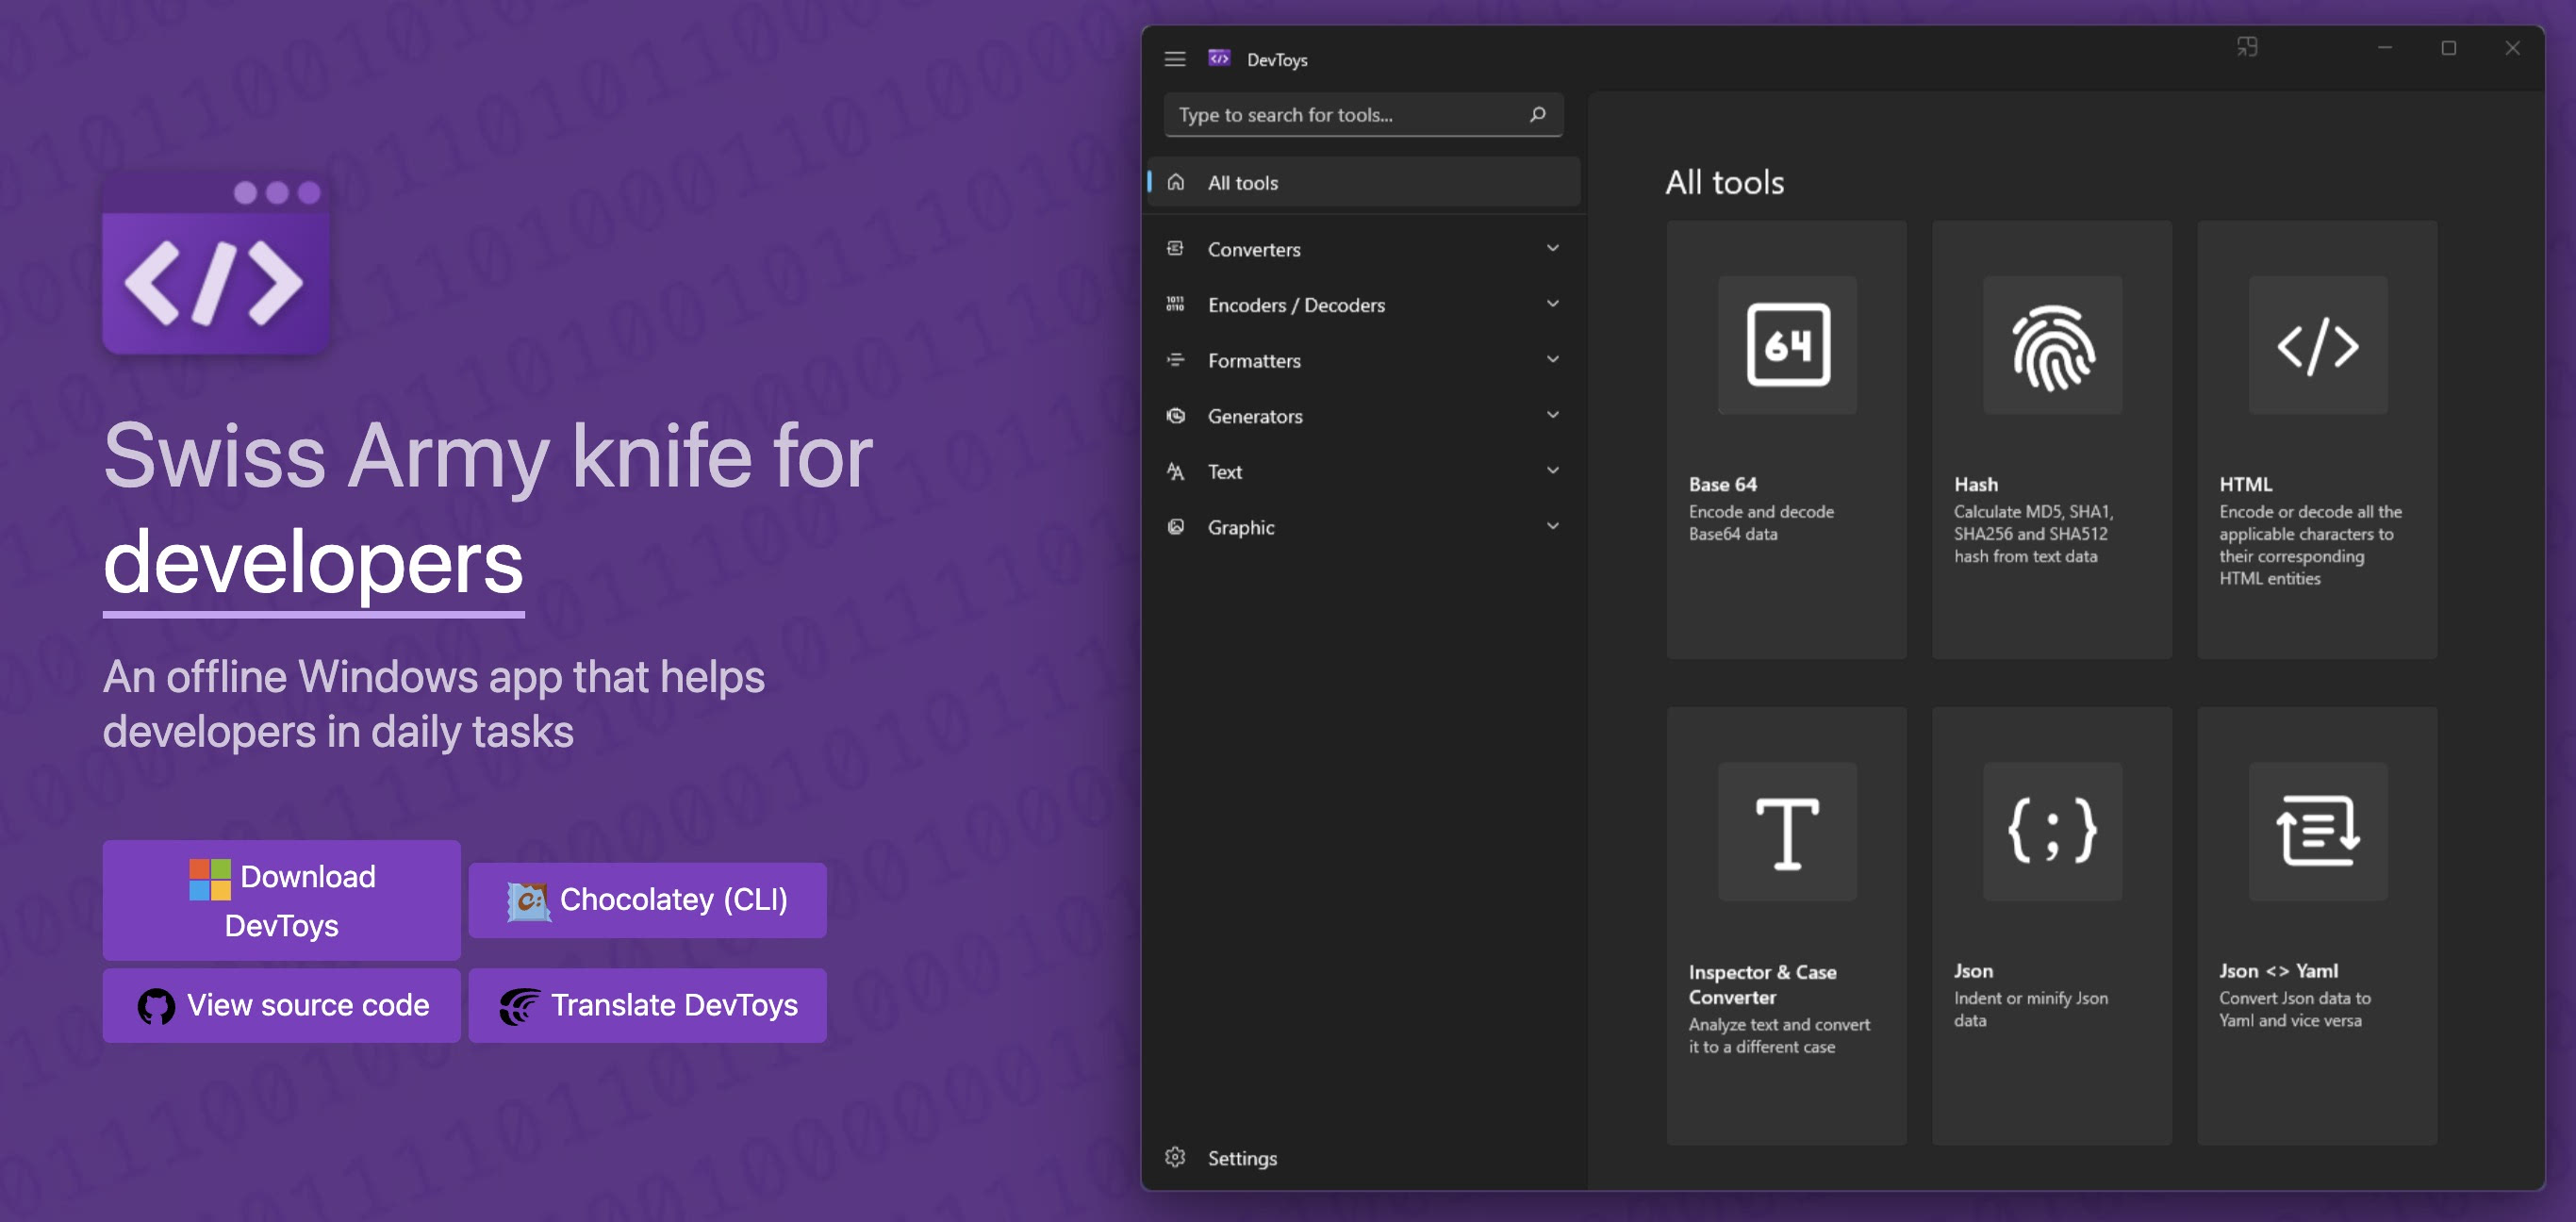Expand the Graphic category chevron
The image size is (2576, 1222).
click(x=1553, y=526)
